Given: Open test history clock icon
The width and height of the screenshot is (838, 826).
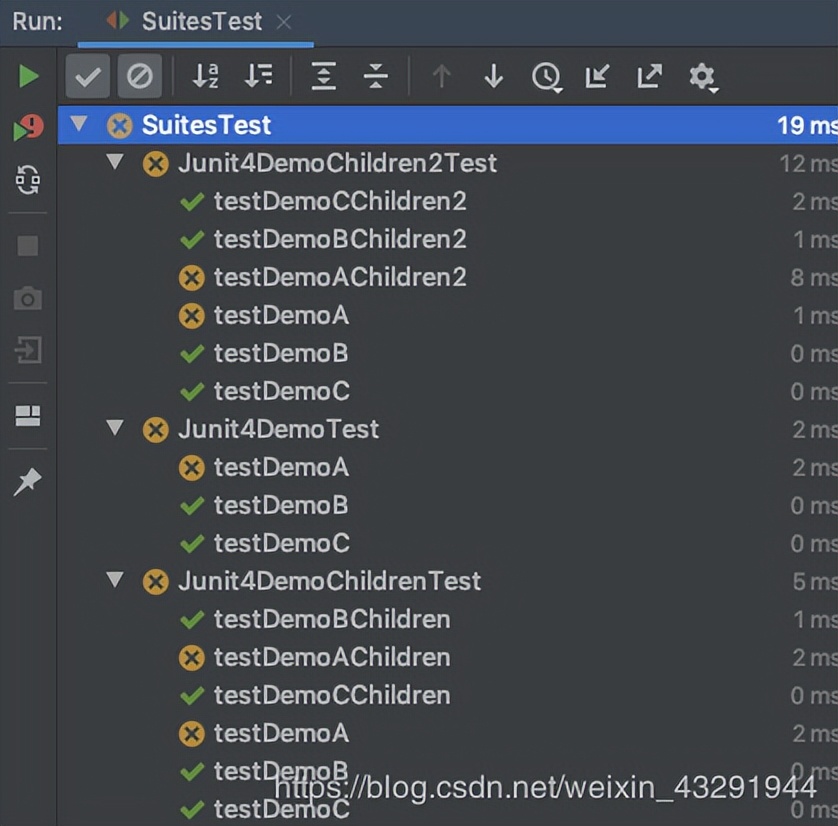Looking at the screenshot, I should point(546,77).
